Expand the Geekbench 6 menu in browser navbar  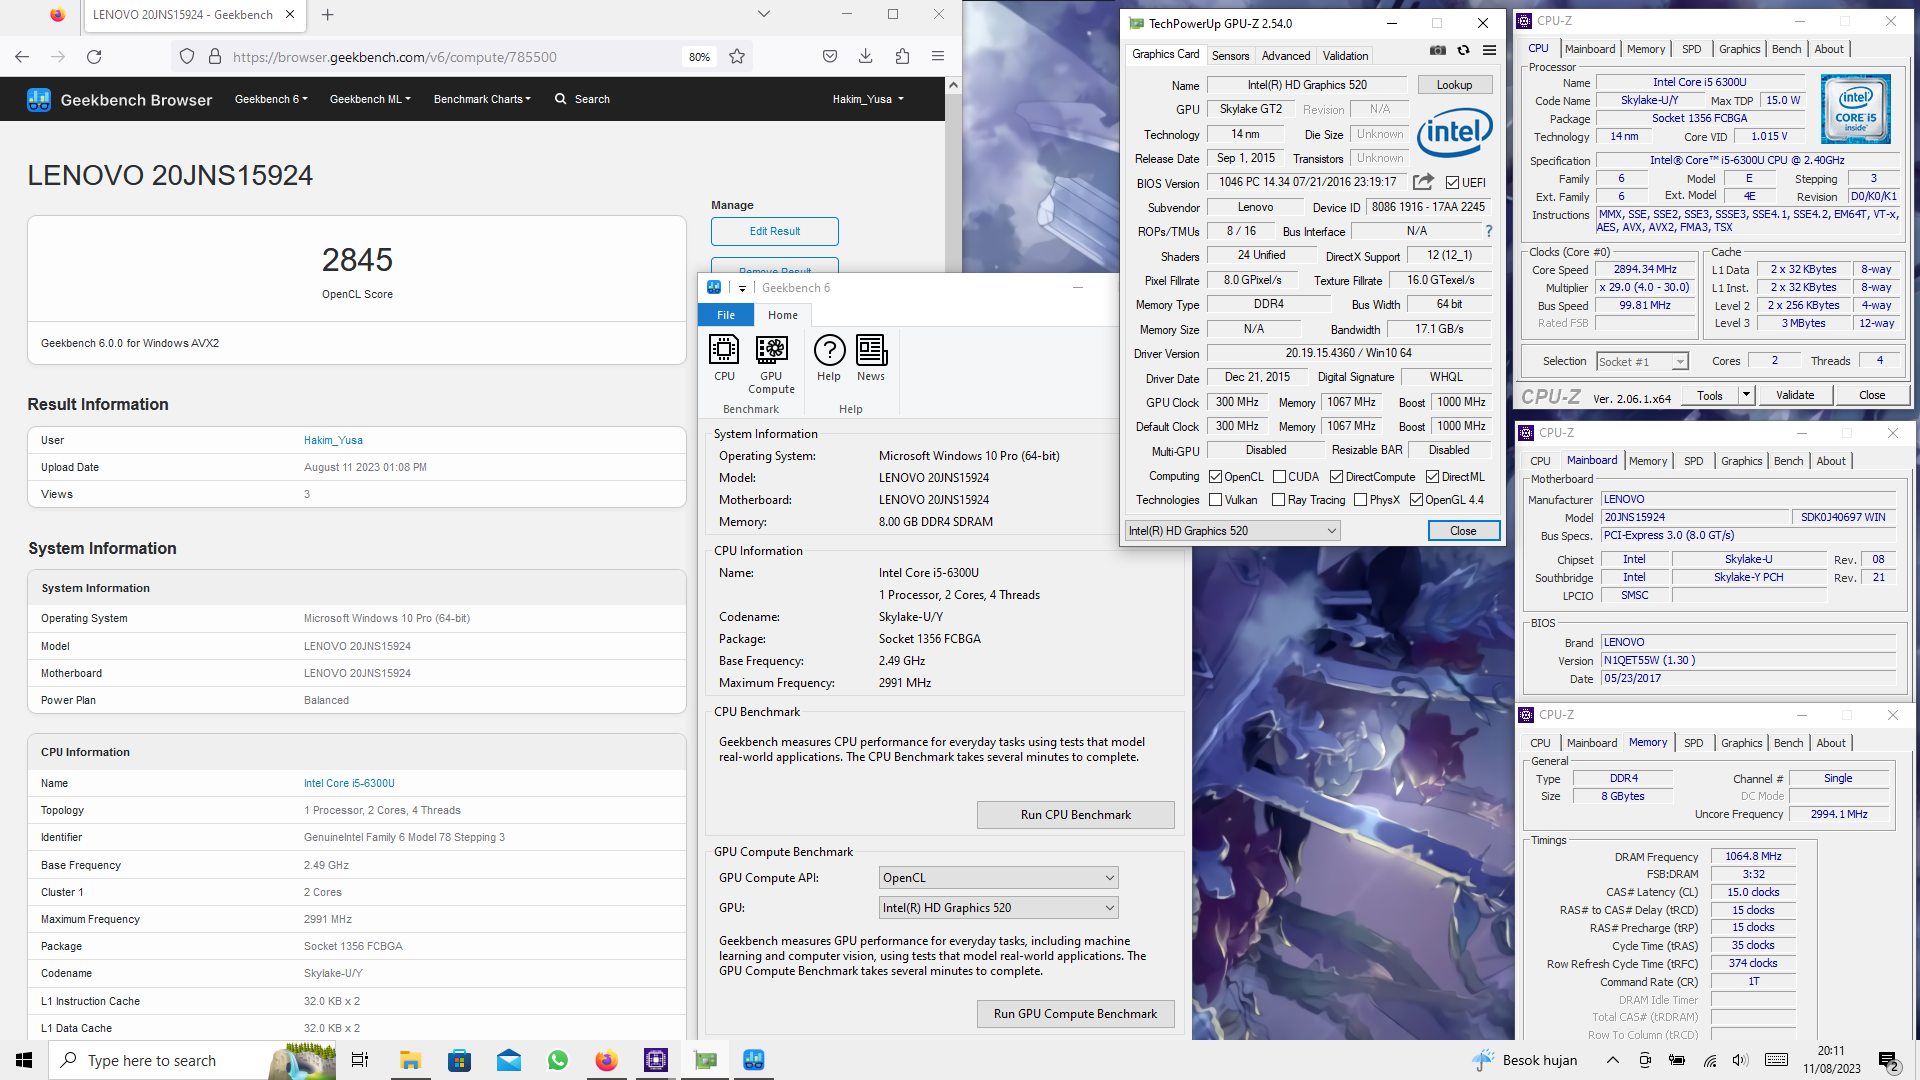pos(271,99)
